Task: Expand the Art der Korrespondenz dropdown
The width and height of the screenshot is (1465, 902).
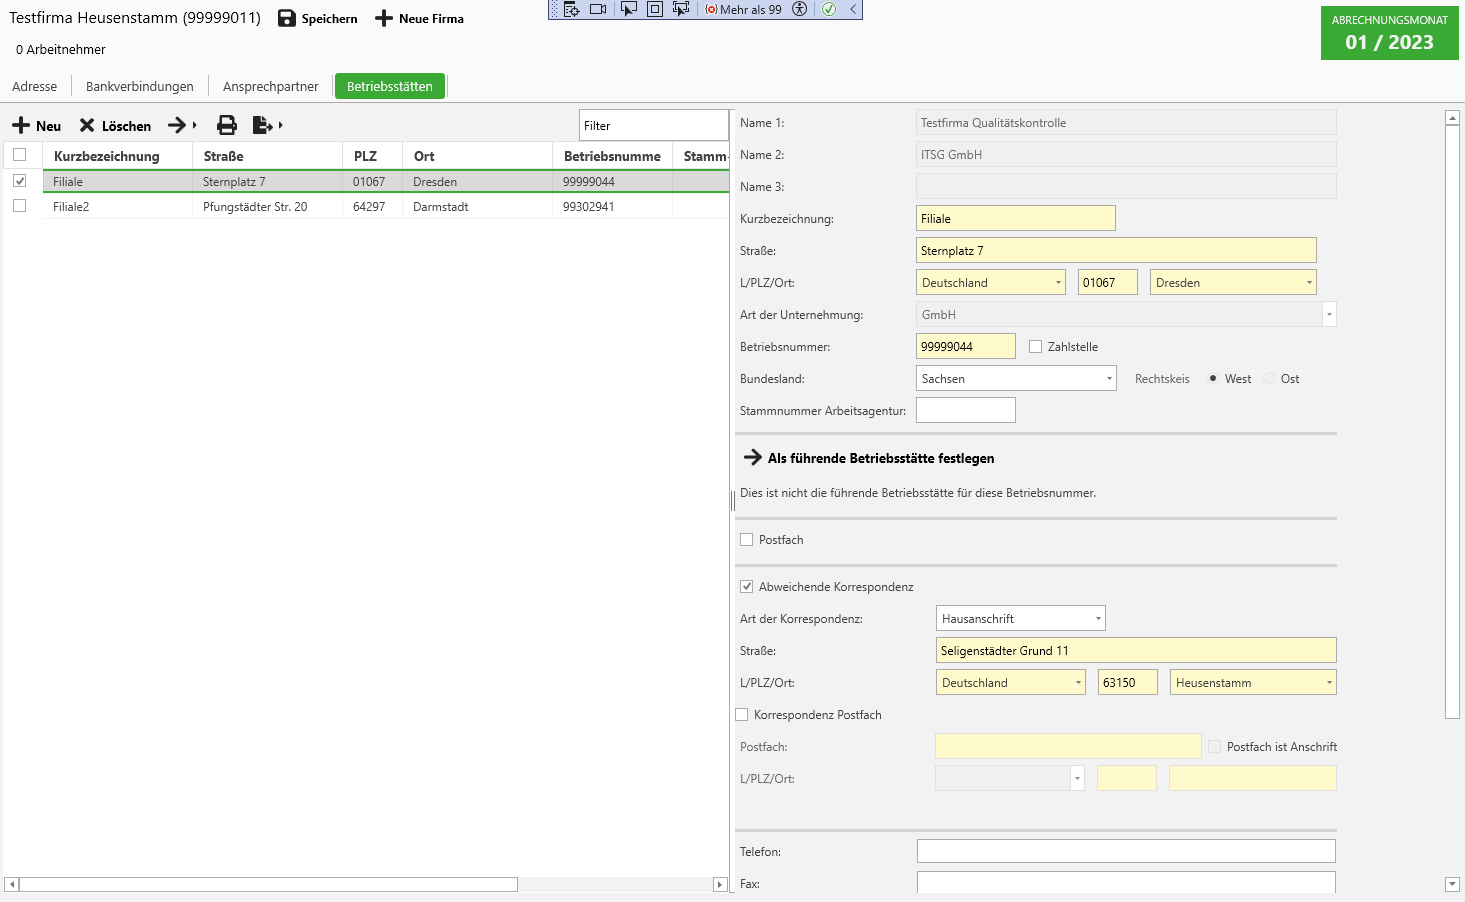Action: (x=1098, y=619)
